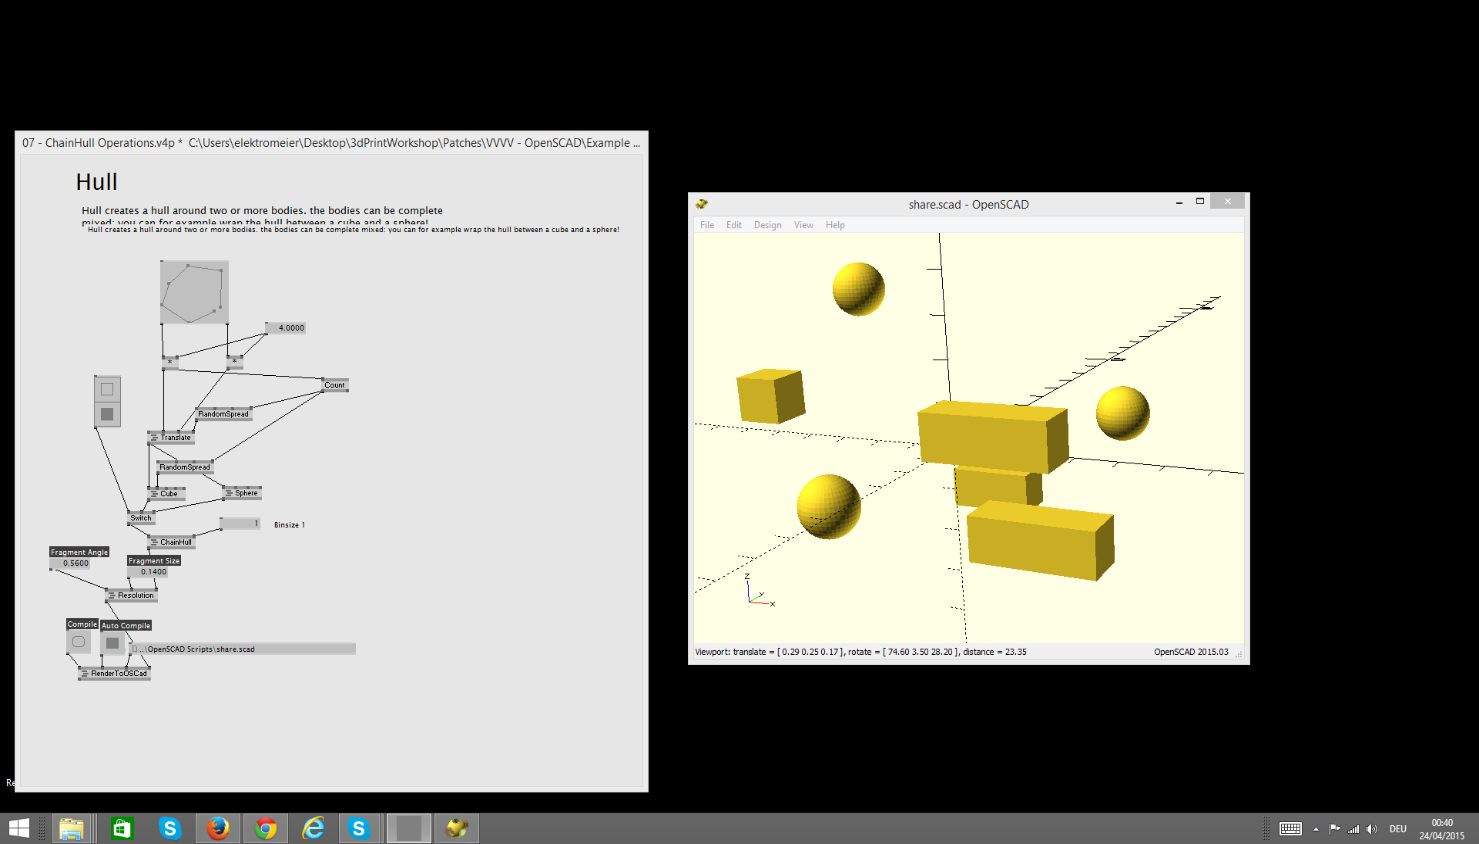The width and height of the screenshot is (1479, 844).
Task: Select the filled lower radio square option
Action: (x=107, y=414)
